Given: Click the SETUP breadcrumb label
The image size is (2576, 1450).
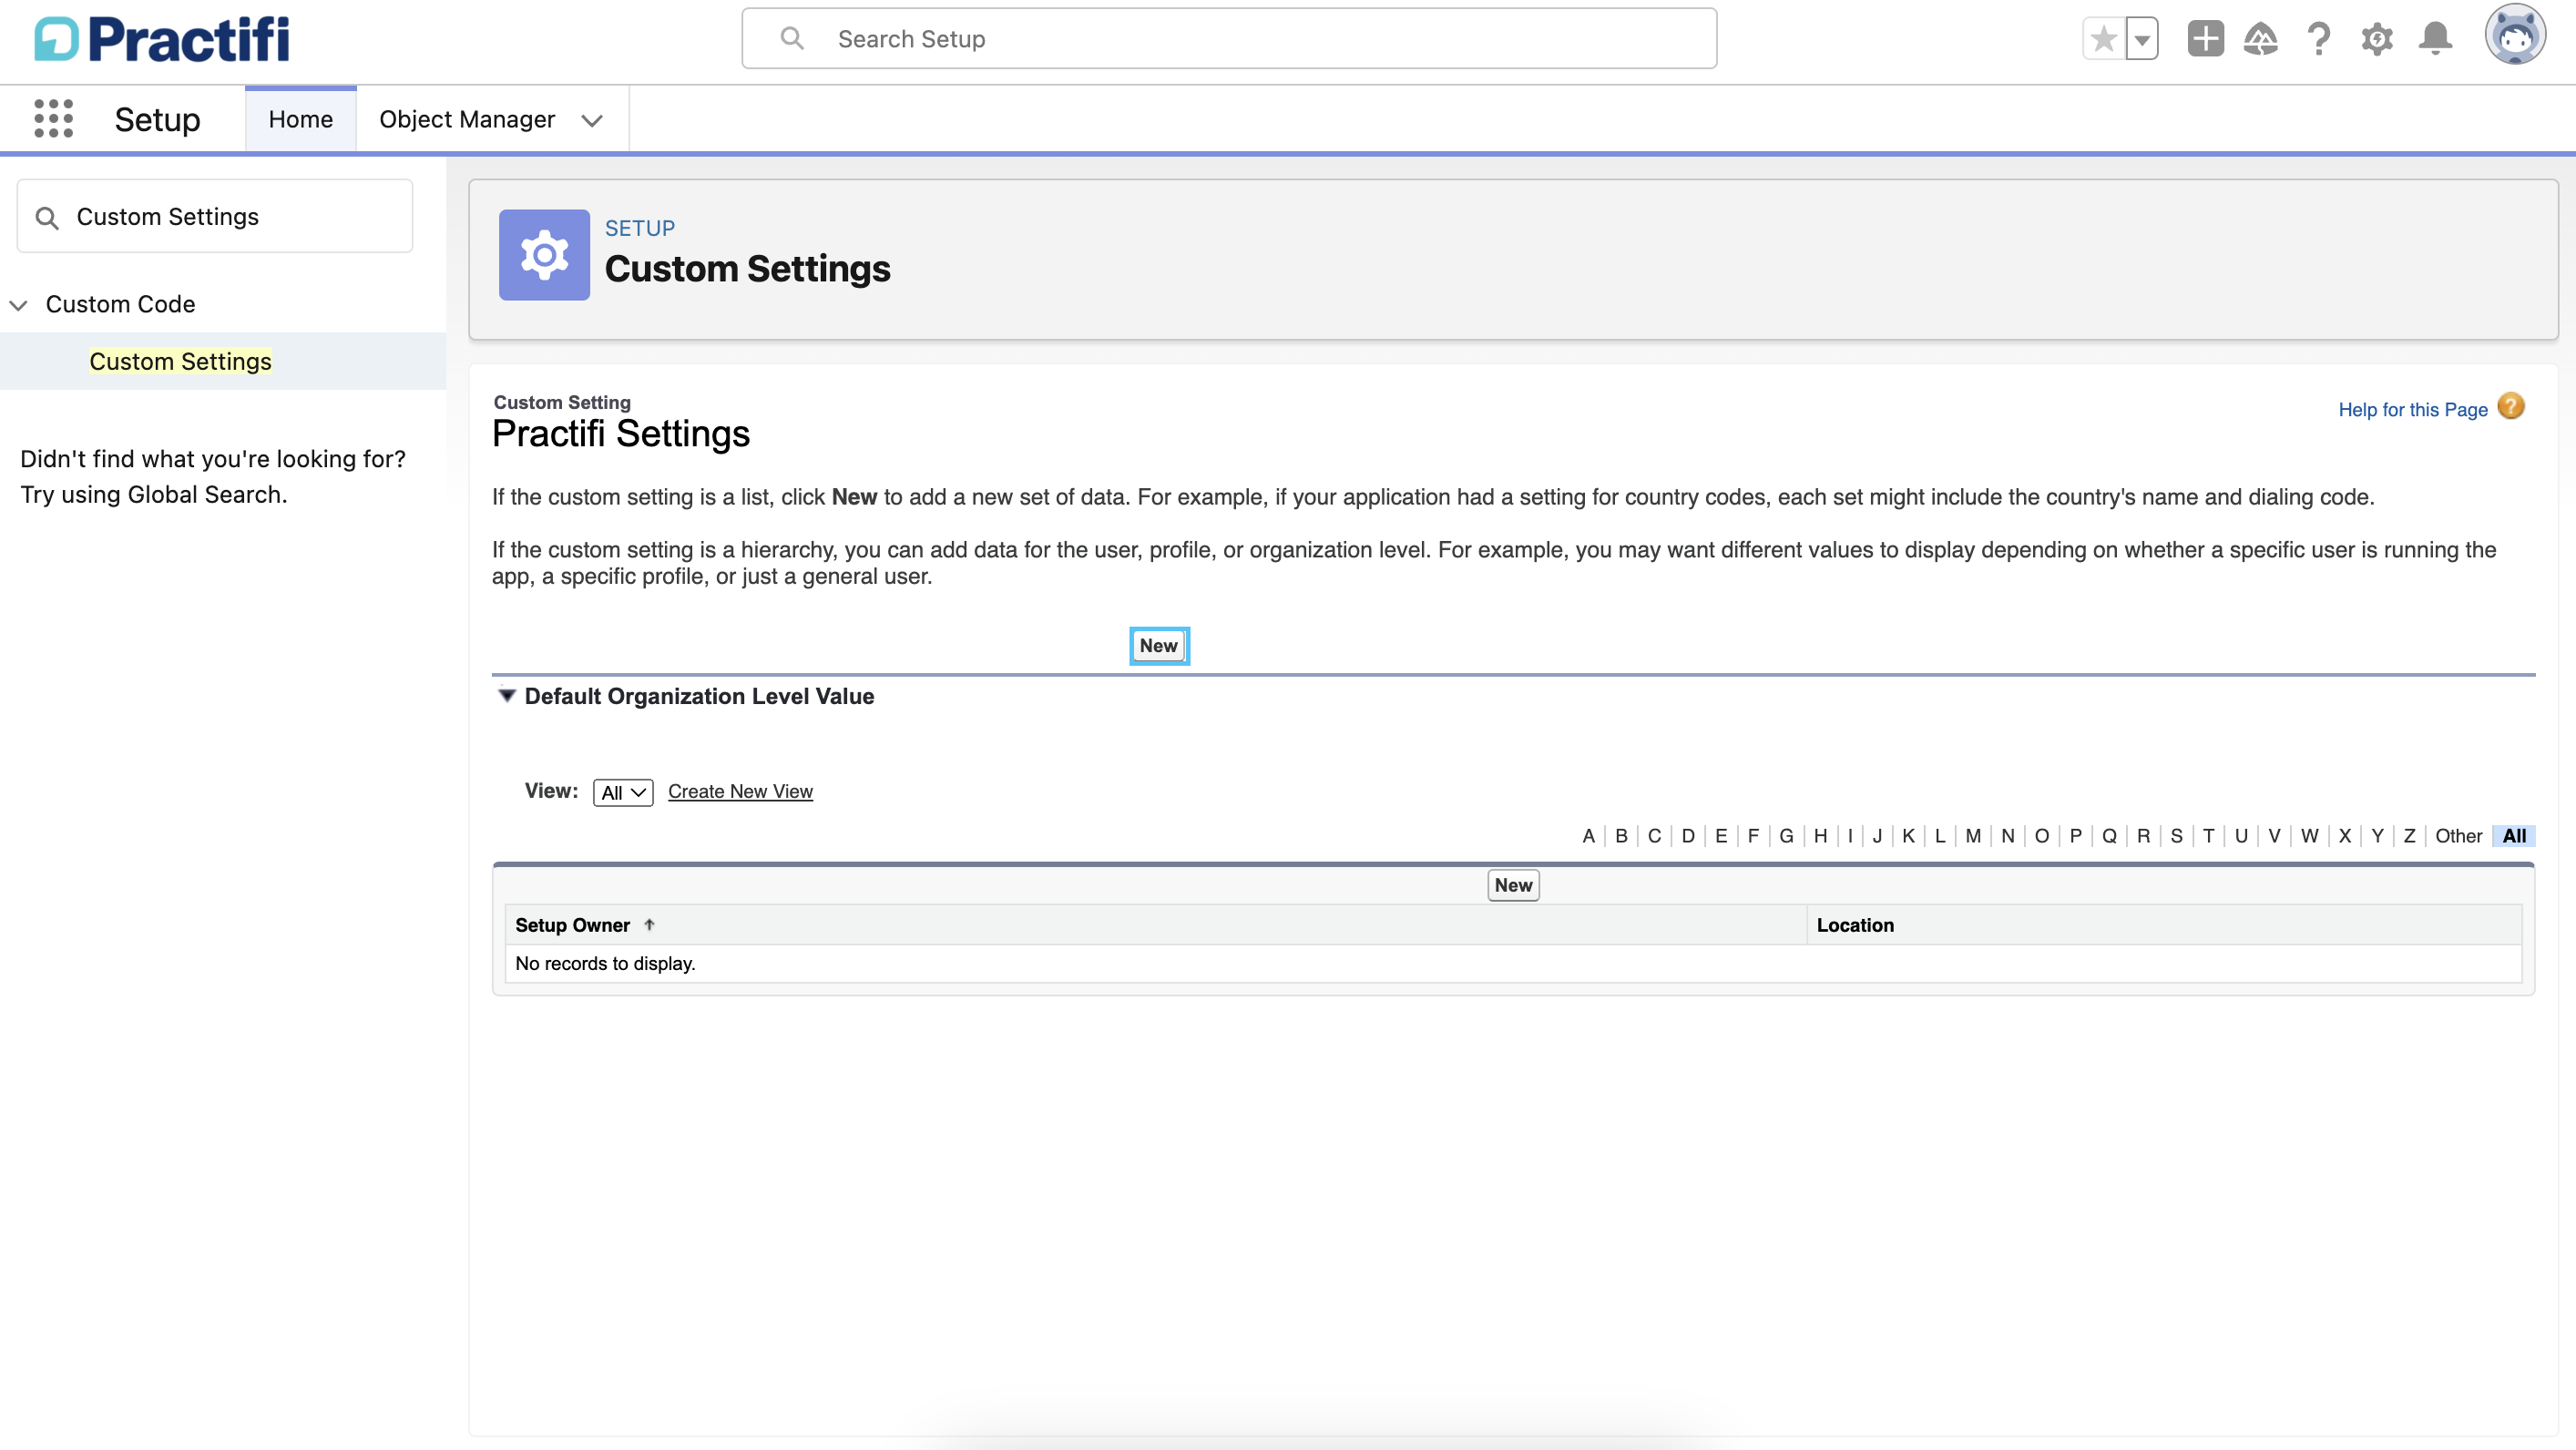Looking at the screenshot, I should [x=639, y=228].
